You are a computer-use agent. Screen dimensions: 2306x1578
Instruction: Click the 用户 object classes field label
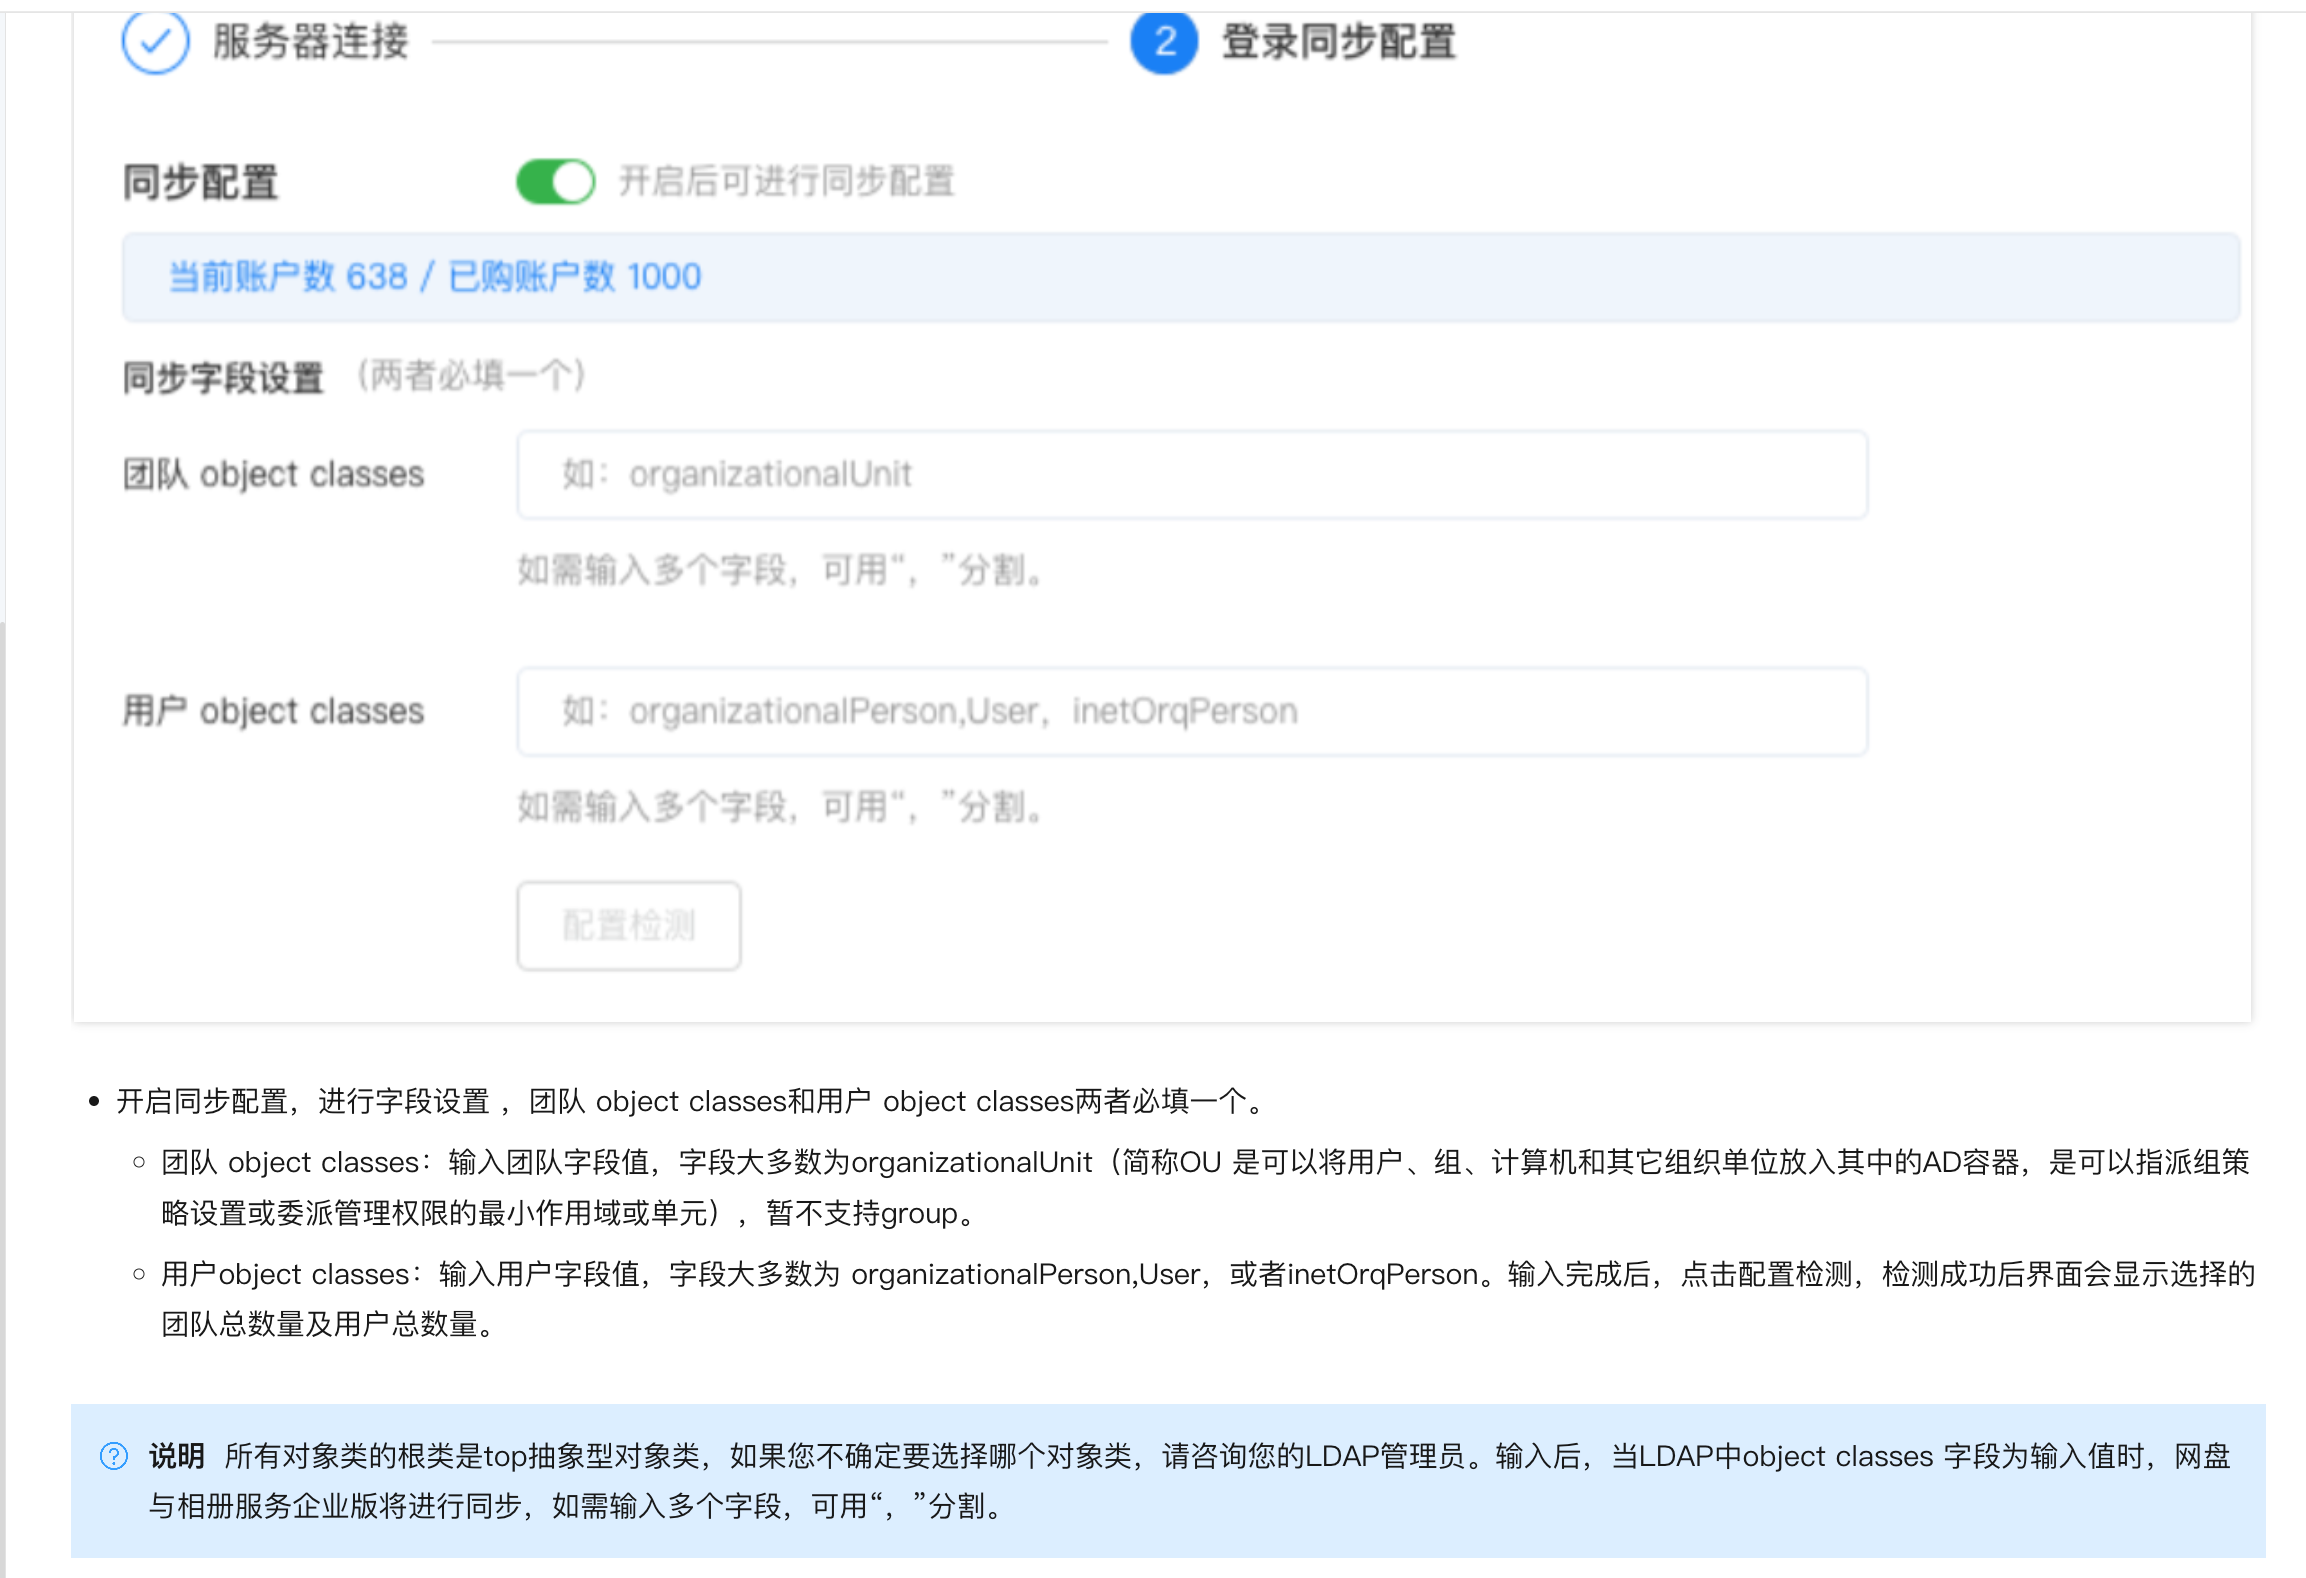click(x=273, y=712)
